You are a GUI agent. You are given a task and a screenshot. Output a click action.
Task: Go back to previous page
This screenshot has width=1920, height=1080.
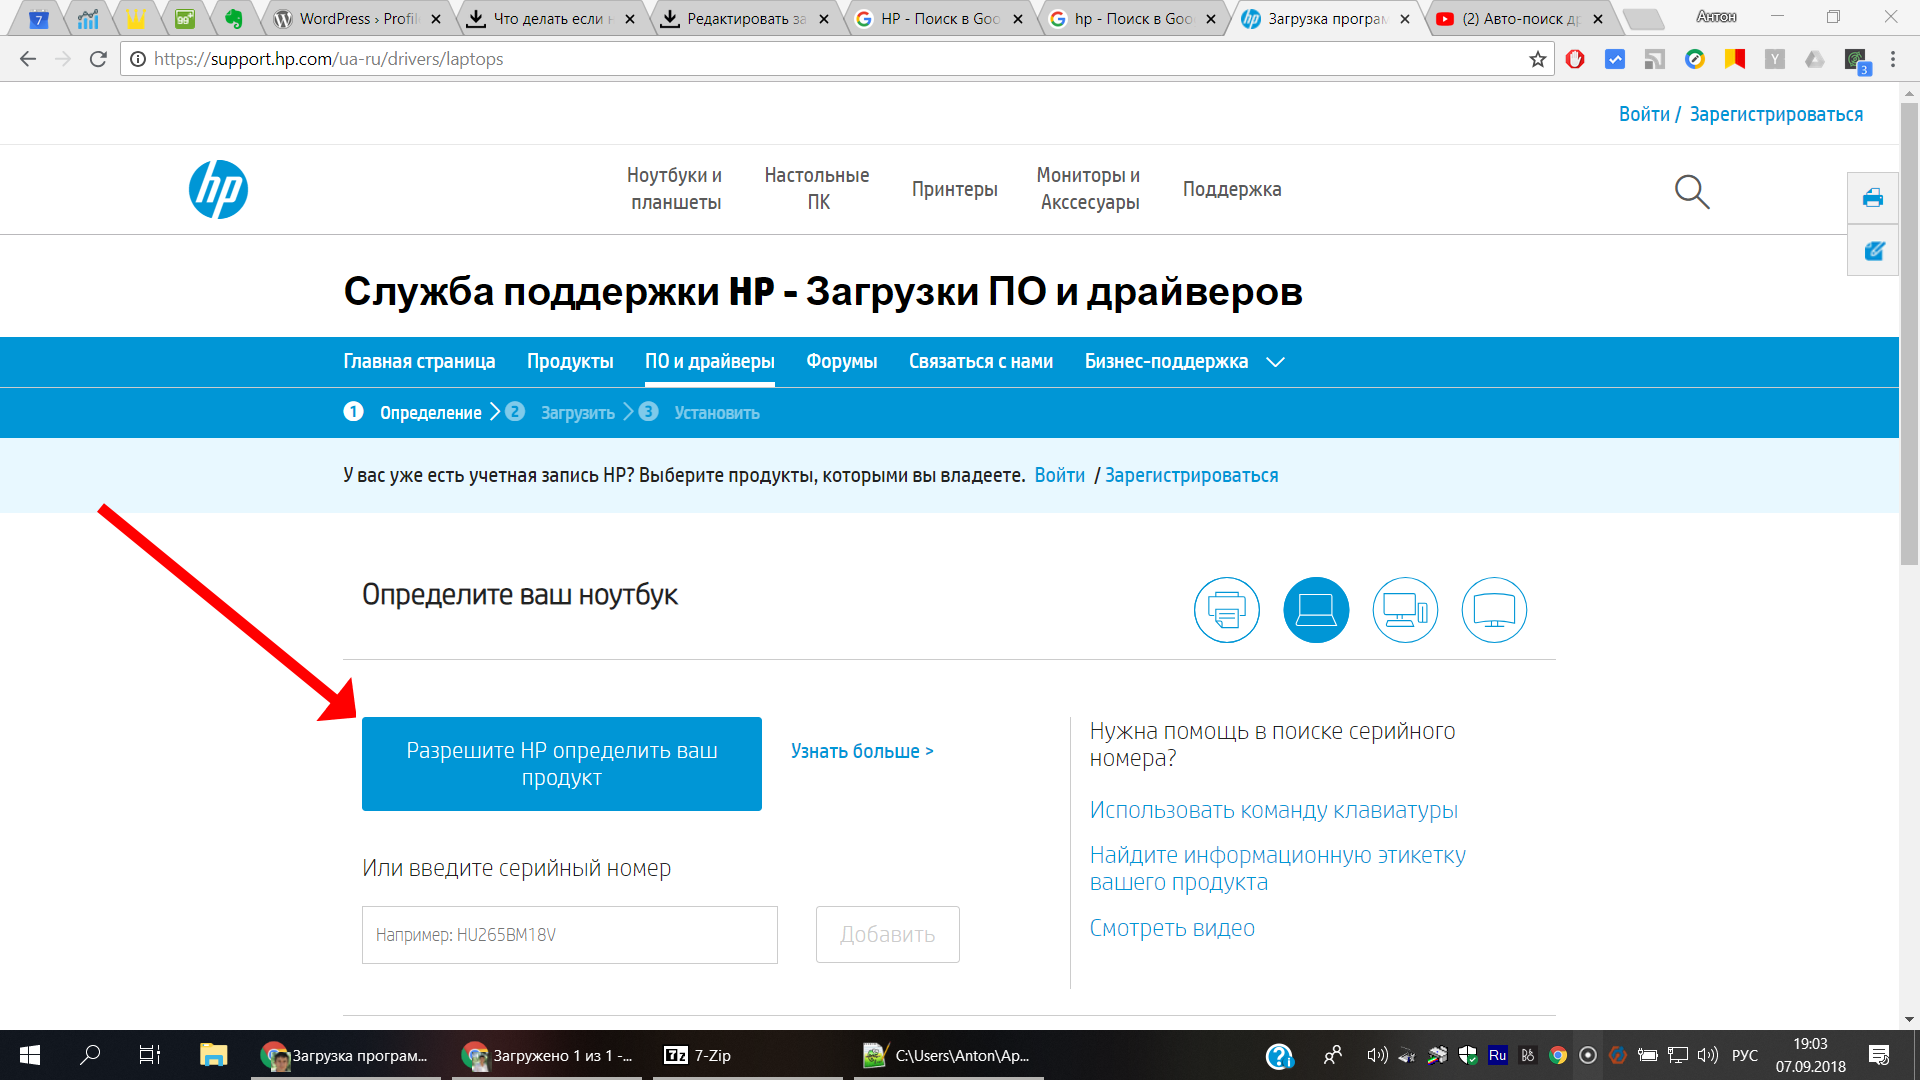[28, 59]
